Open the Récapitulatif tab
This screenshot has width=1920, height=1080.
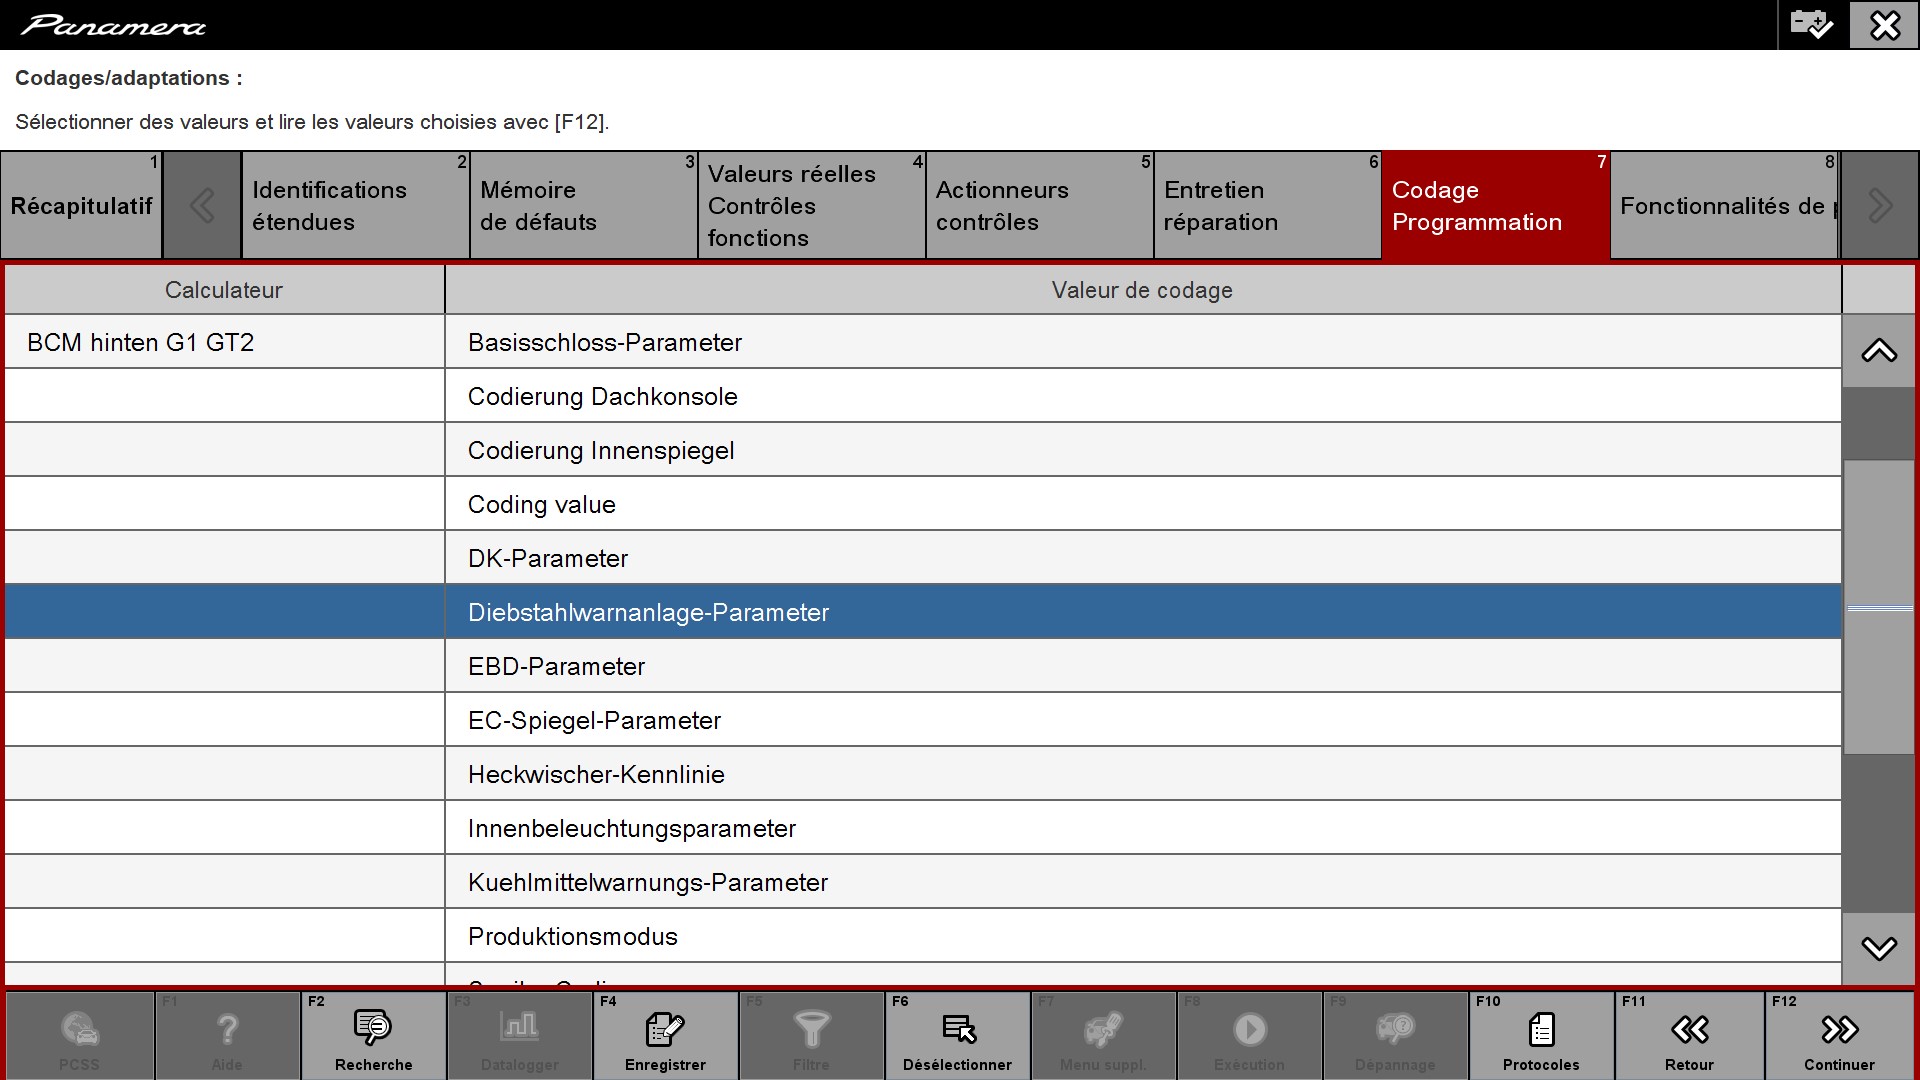(x=81, y=205)
